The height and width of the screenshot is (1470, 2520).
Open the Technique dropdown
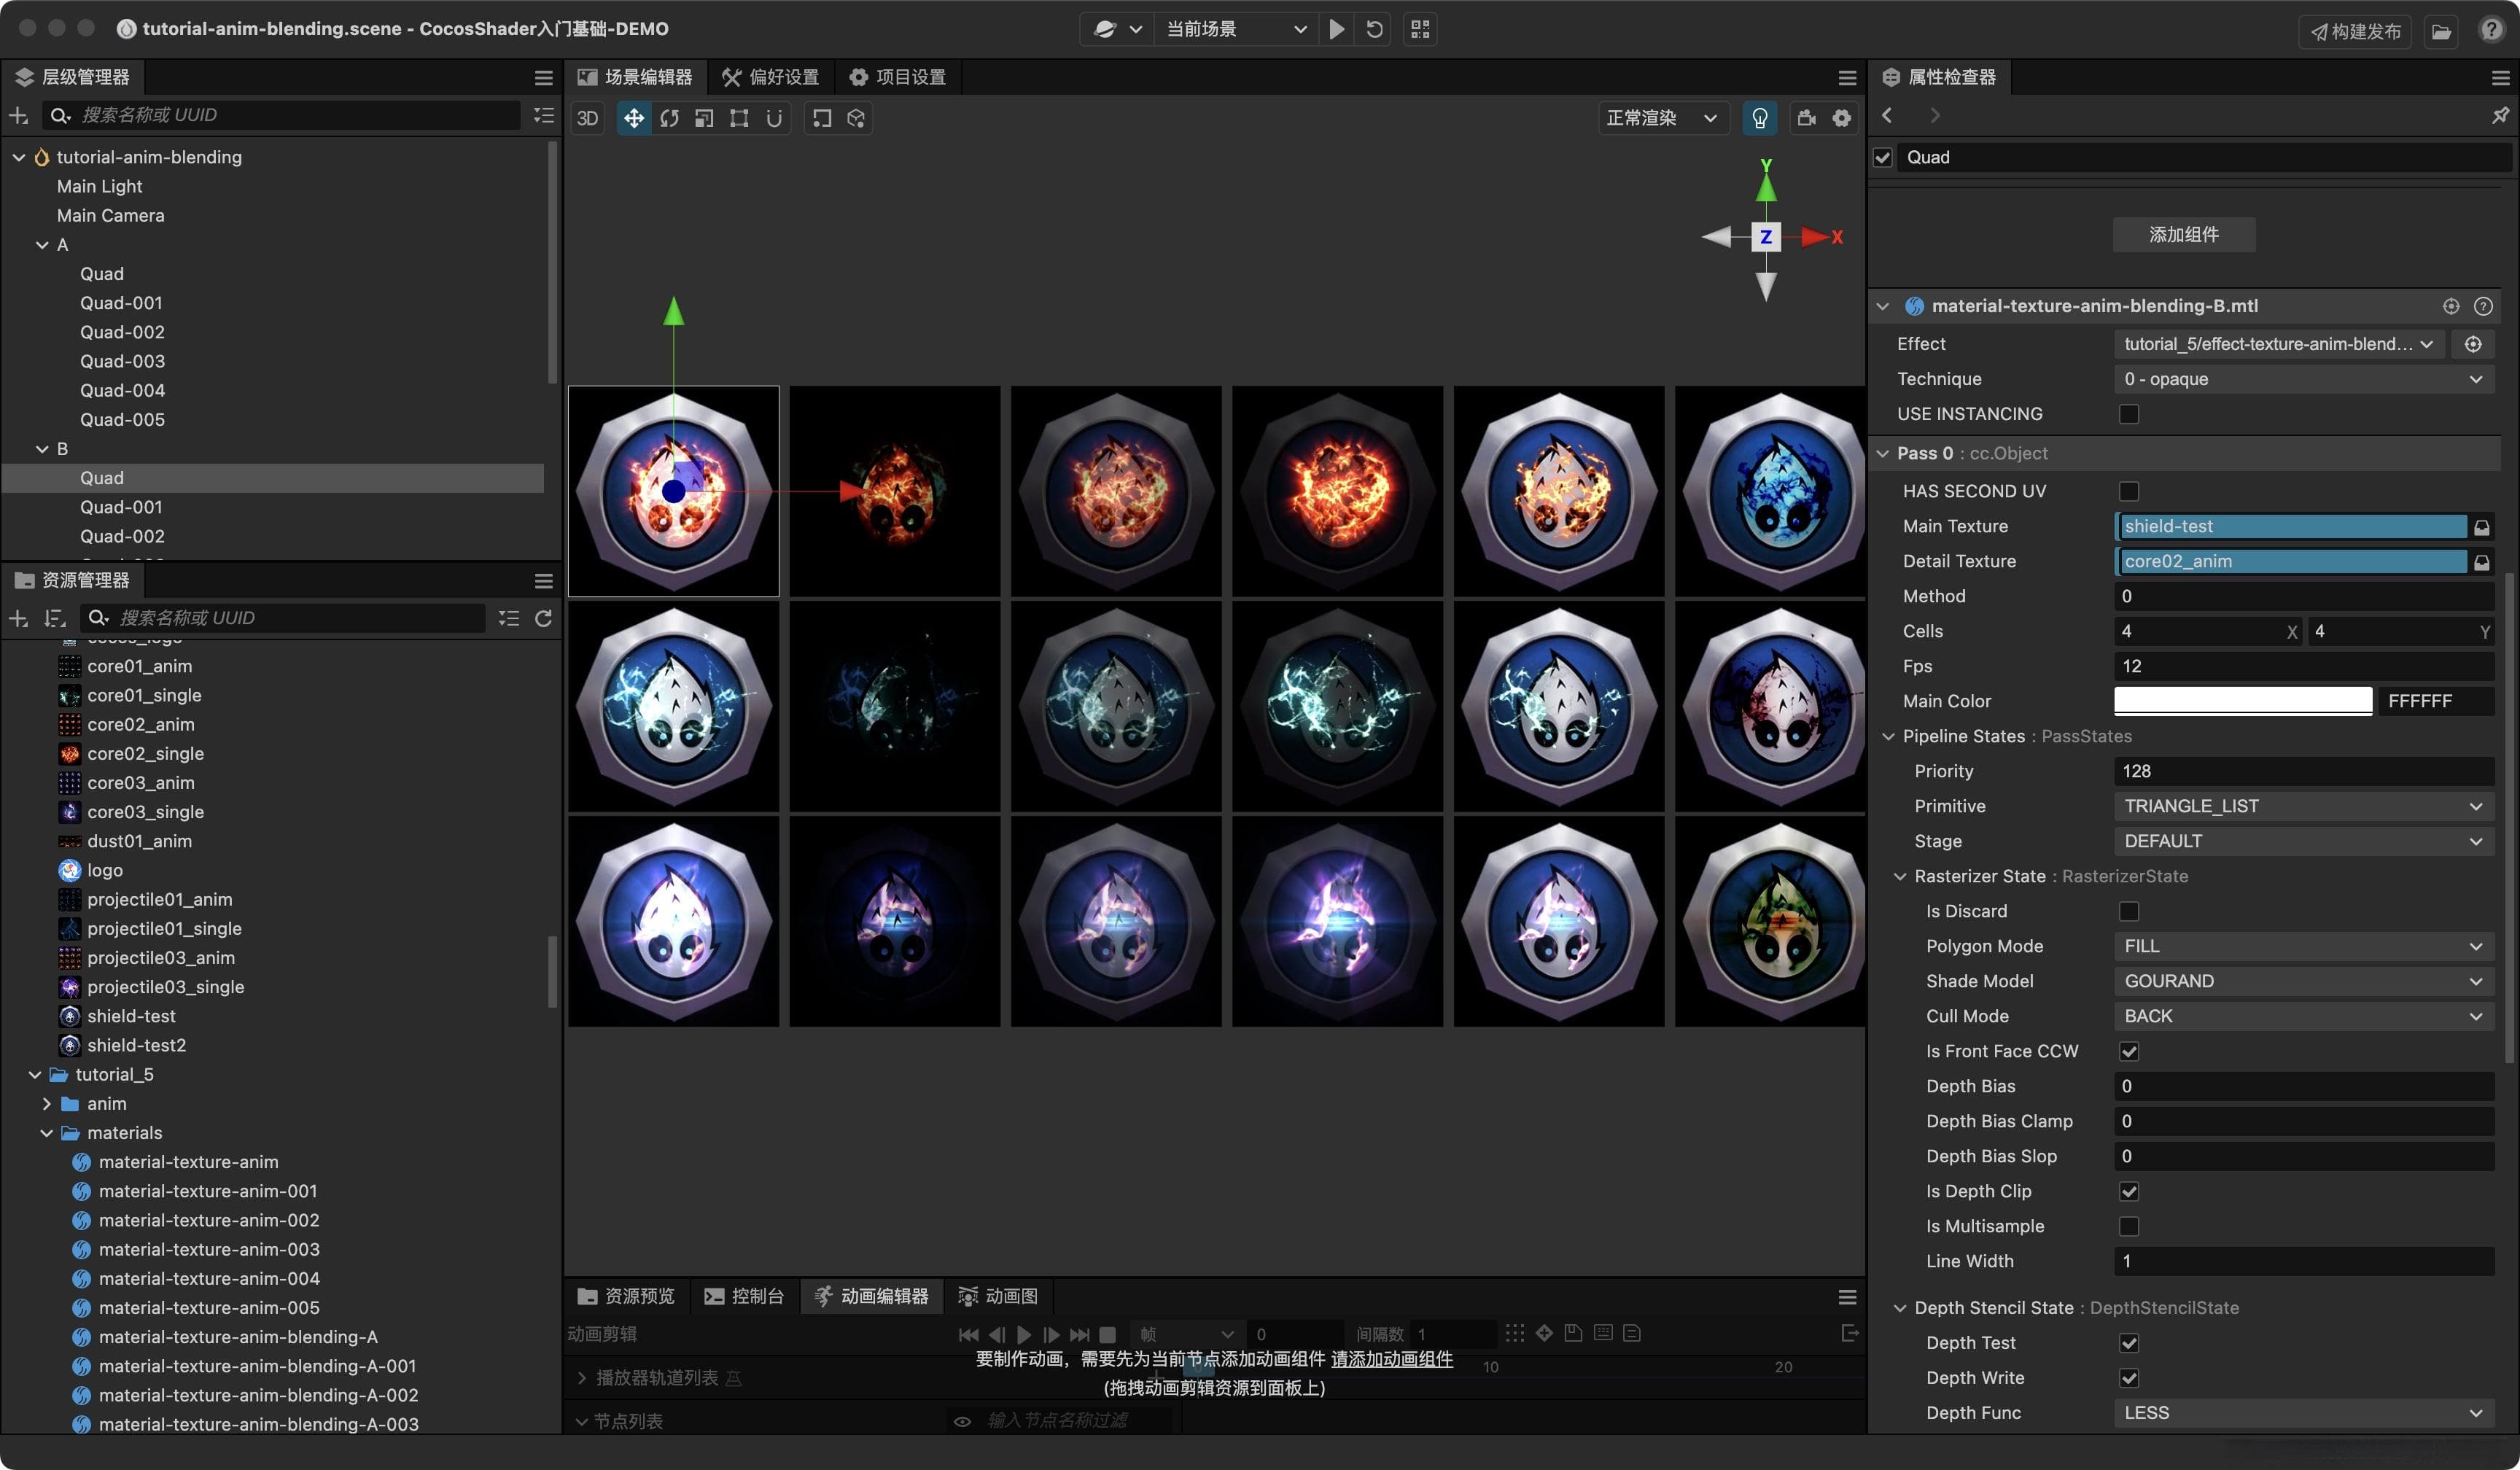[2304, 379]
